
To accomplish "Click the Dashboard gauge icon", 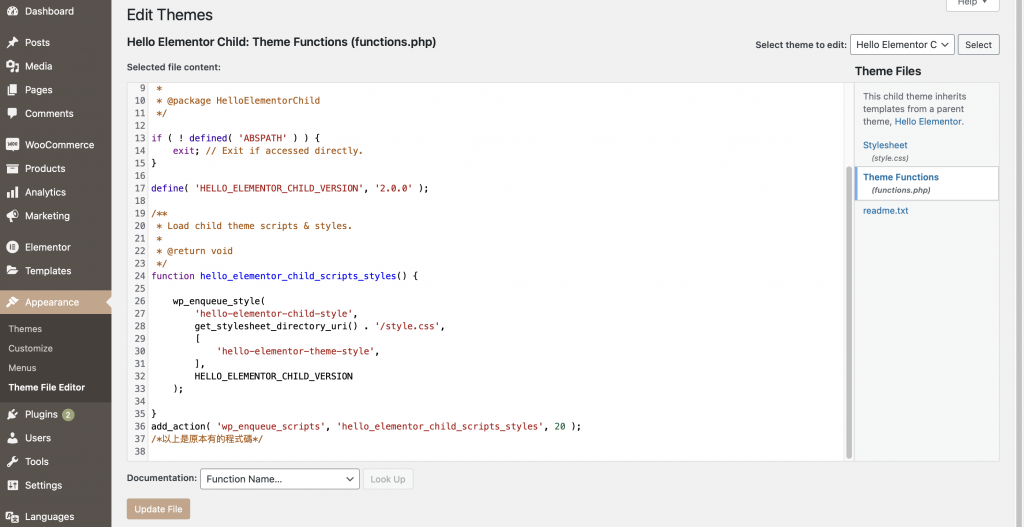I will point(12,11).
